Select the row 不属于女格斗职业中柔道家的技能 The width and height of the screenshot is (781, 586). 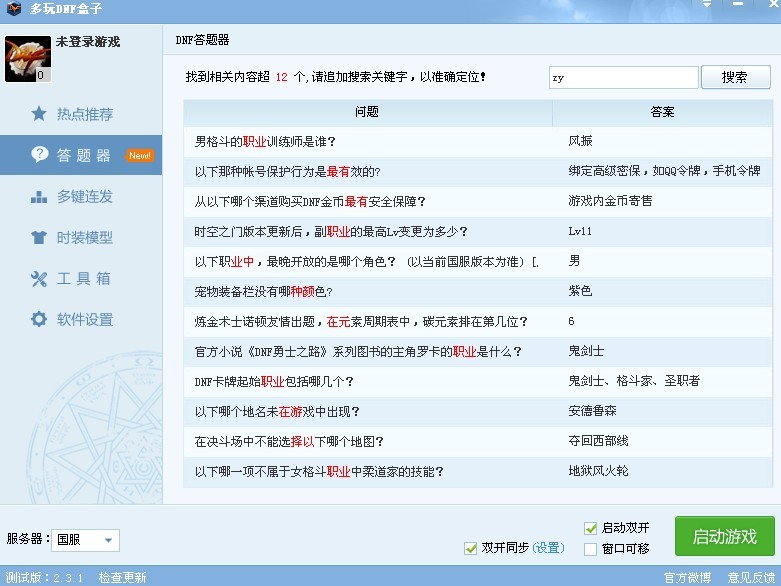(x=478, y=471)
